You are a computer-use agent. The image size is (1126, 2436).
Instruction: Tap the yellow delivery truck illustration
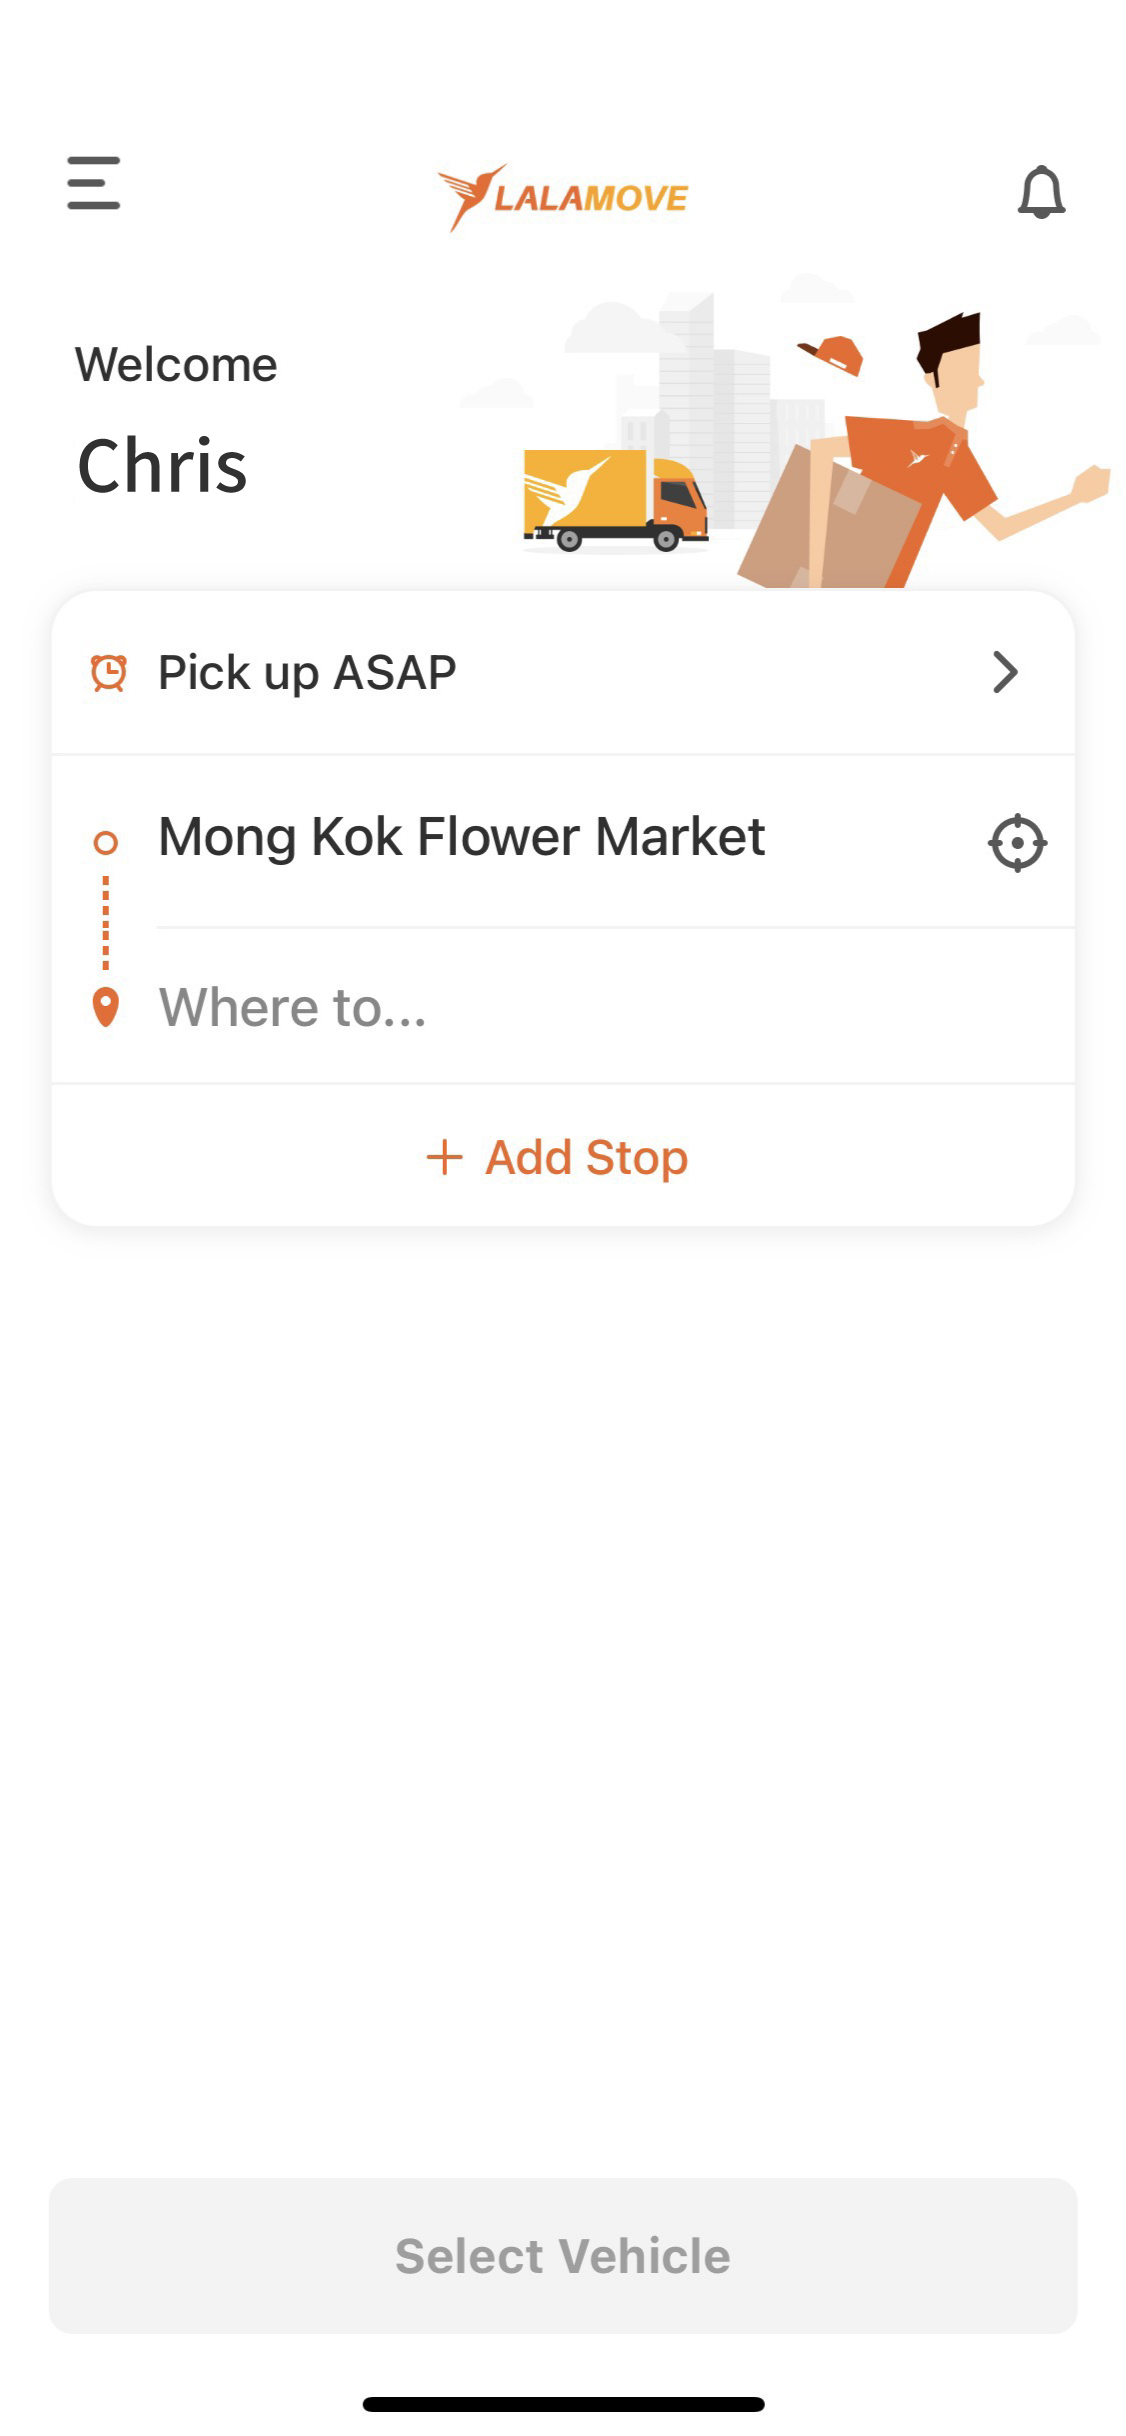point(616,500)
